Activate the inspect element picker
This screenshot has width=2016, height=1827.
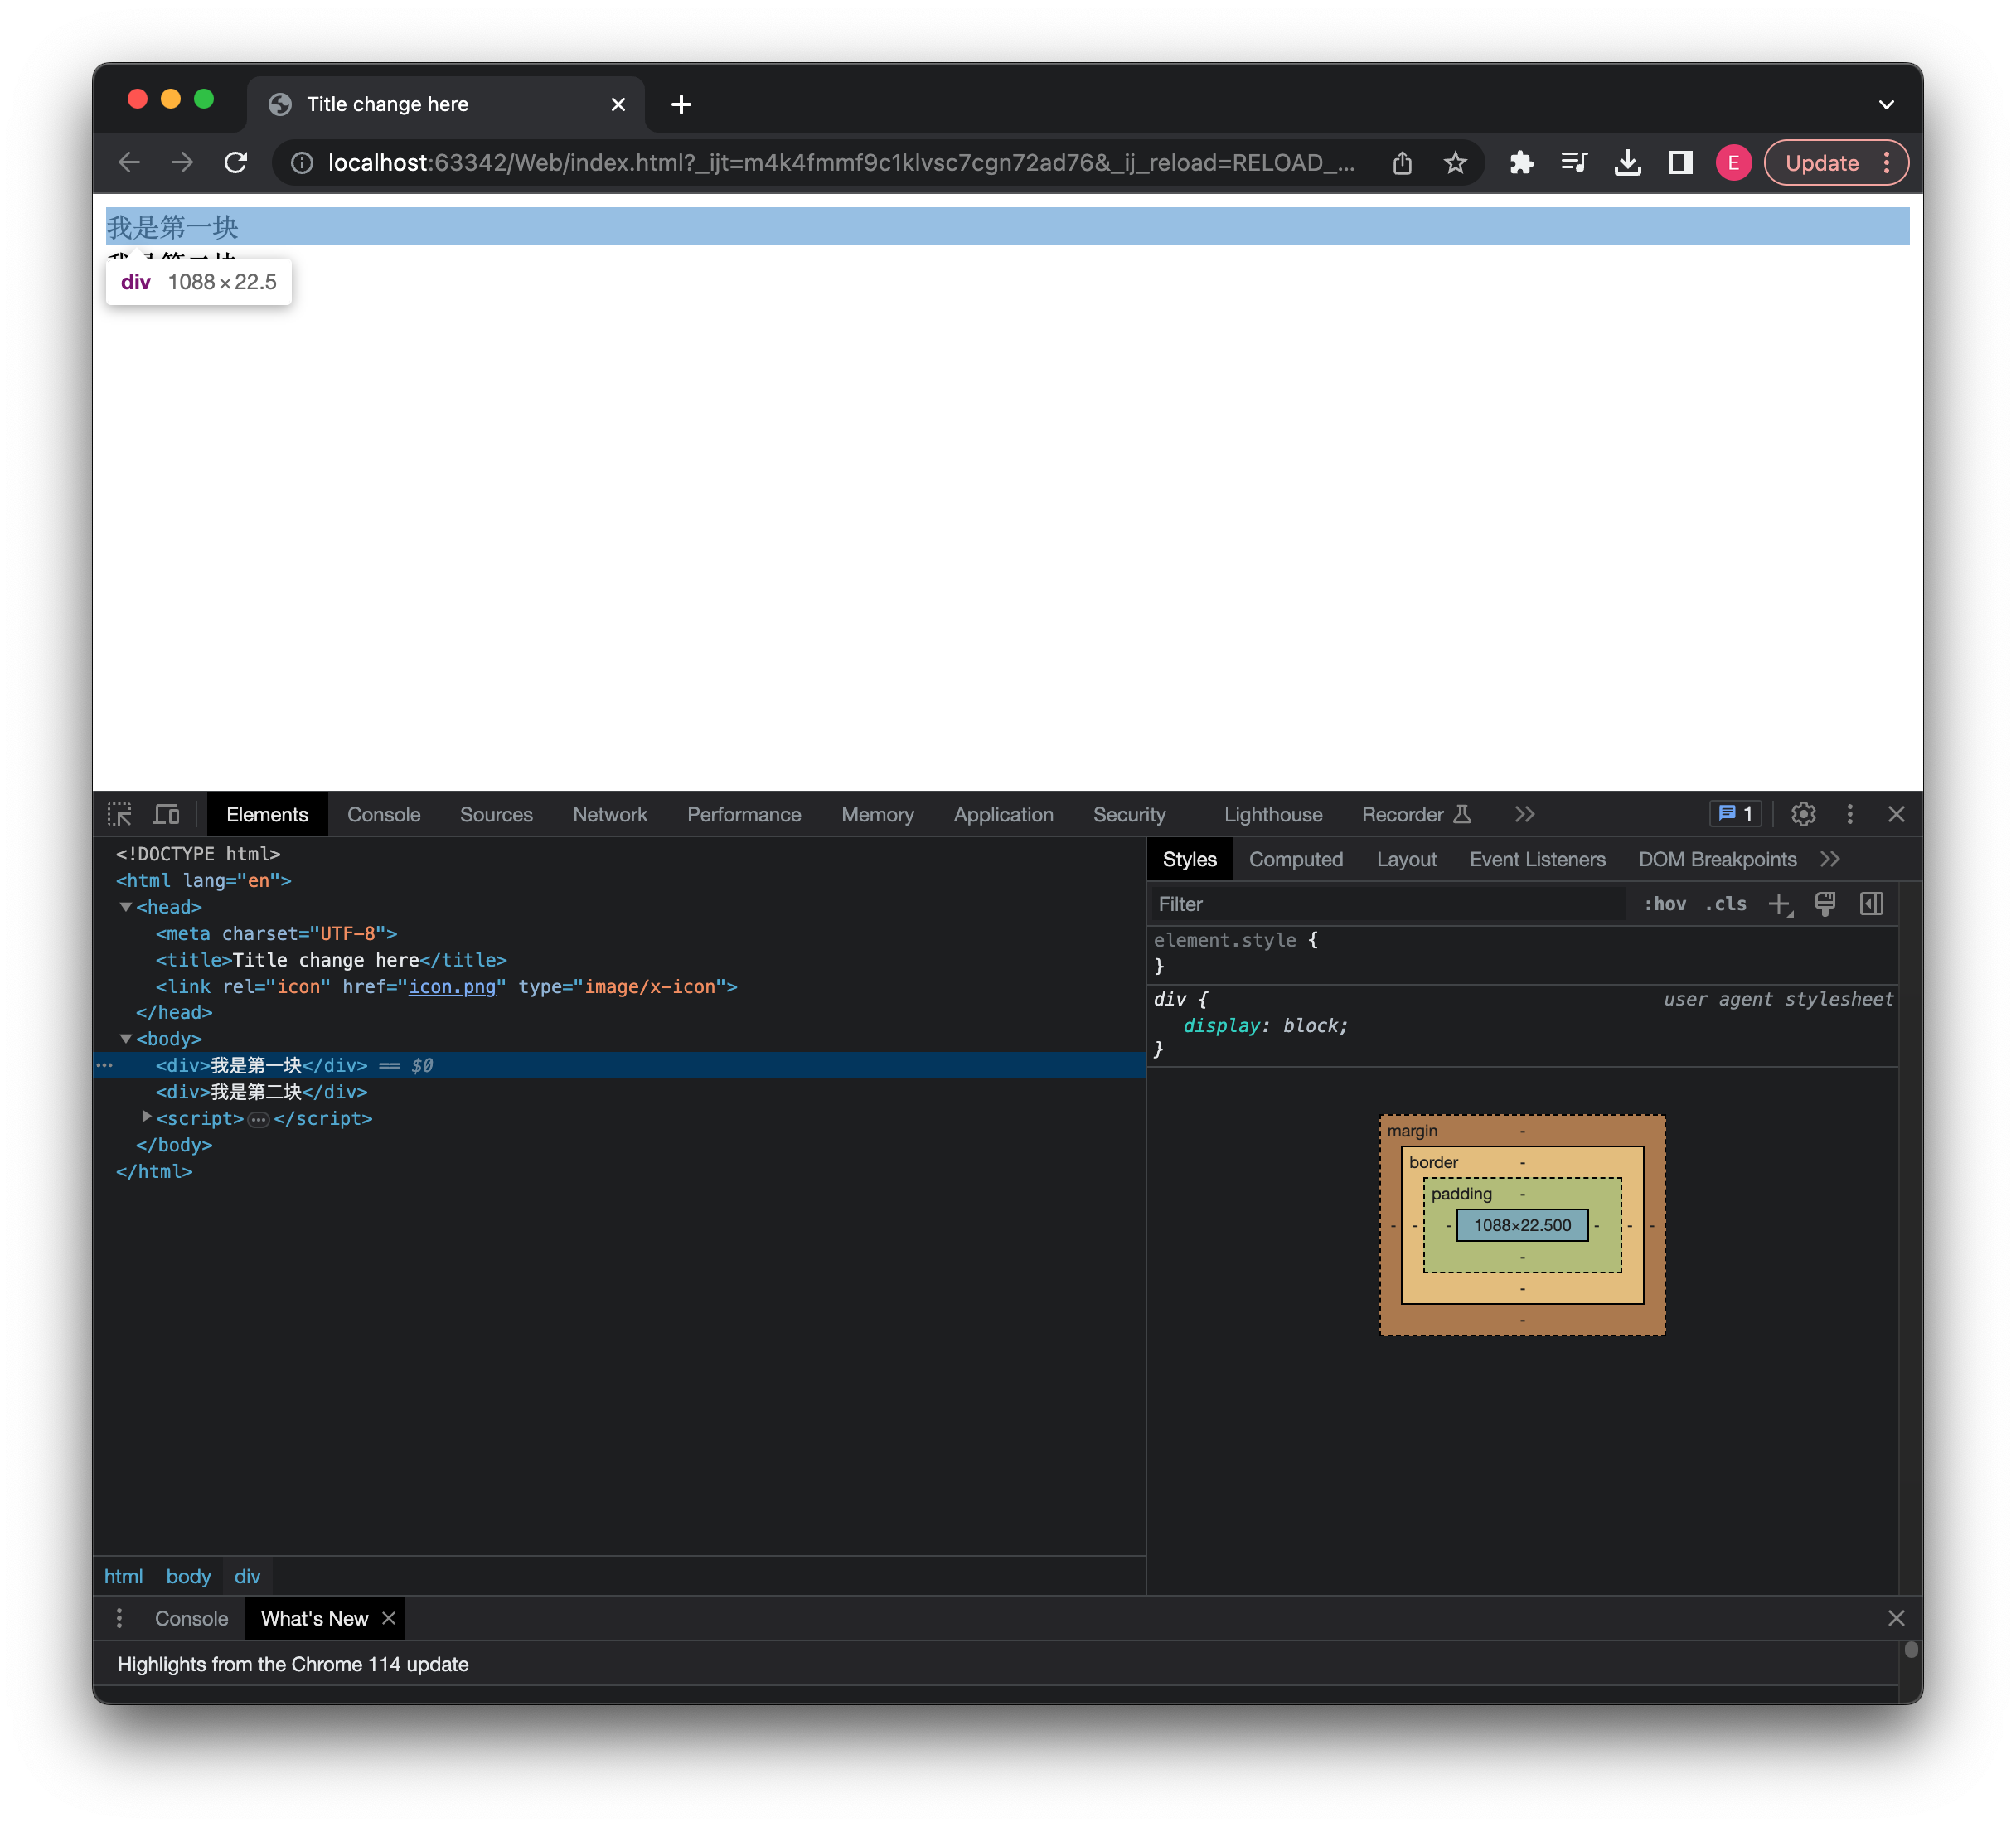pos(120,814)
